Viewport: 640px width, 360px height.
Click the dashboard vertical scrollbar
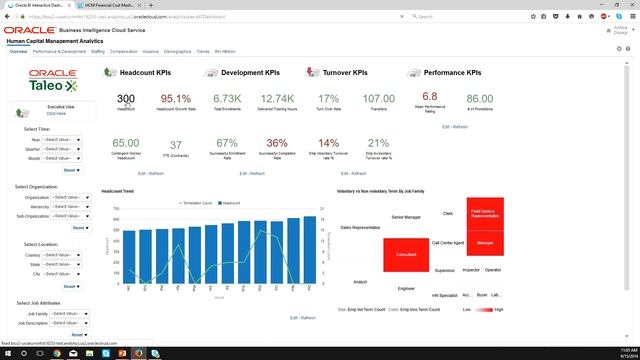tap(627, 178)
